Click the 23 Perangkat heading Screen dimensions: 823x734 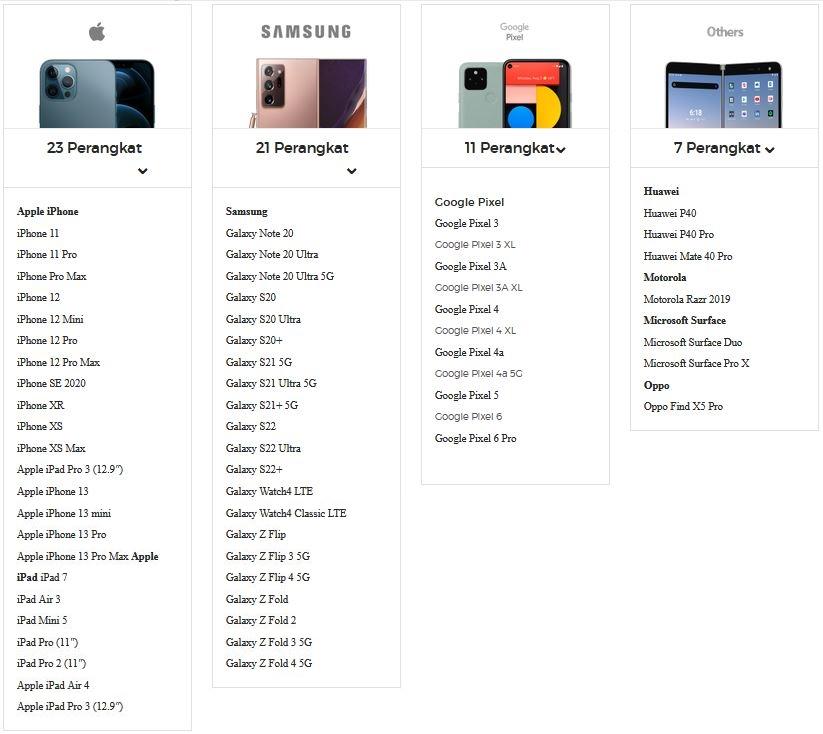(94, 148)
